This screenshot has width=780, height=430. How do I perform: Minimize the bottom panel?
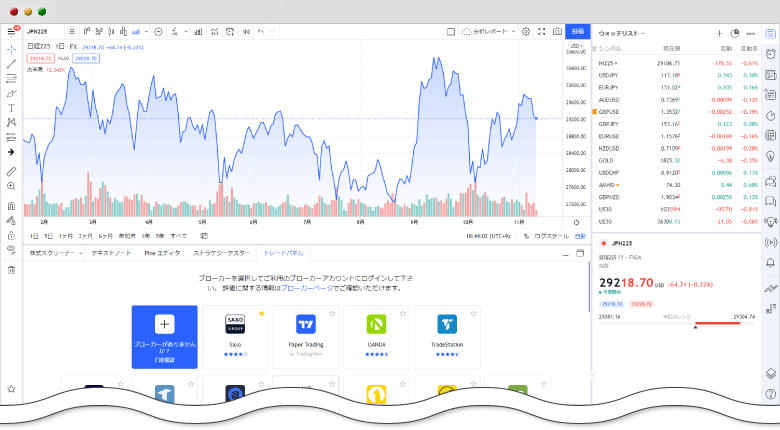tap(566, 254)
